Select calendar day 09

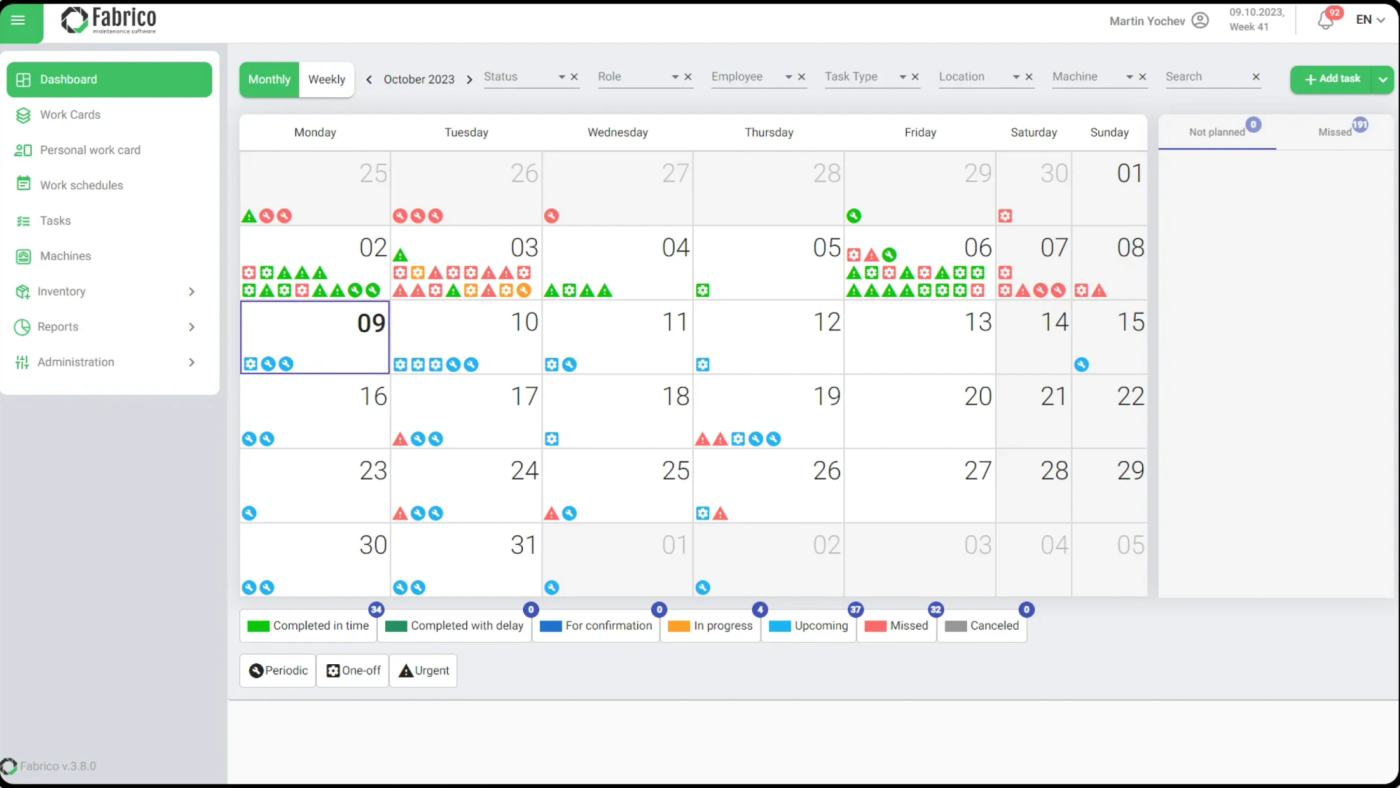315,337
